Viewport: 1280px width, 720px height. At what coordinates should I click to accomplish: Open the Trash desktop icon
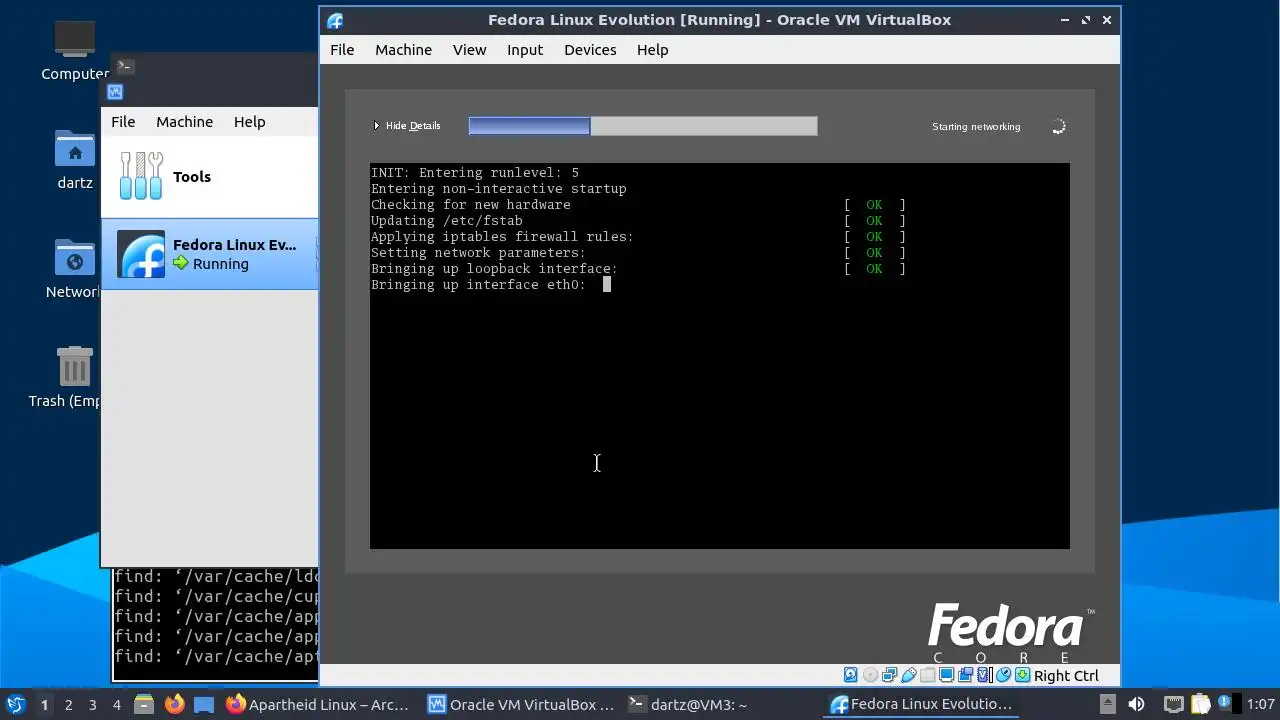coord(75,378)
